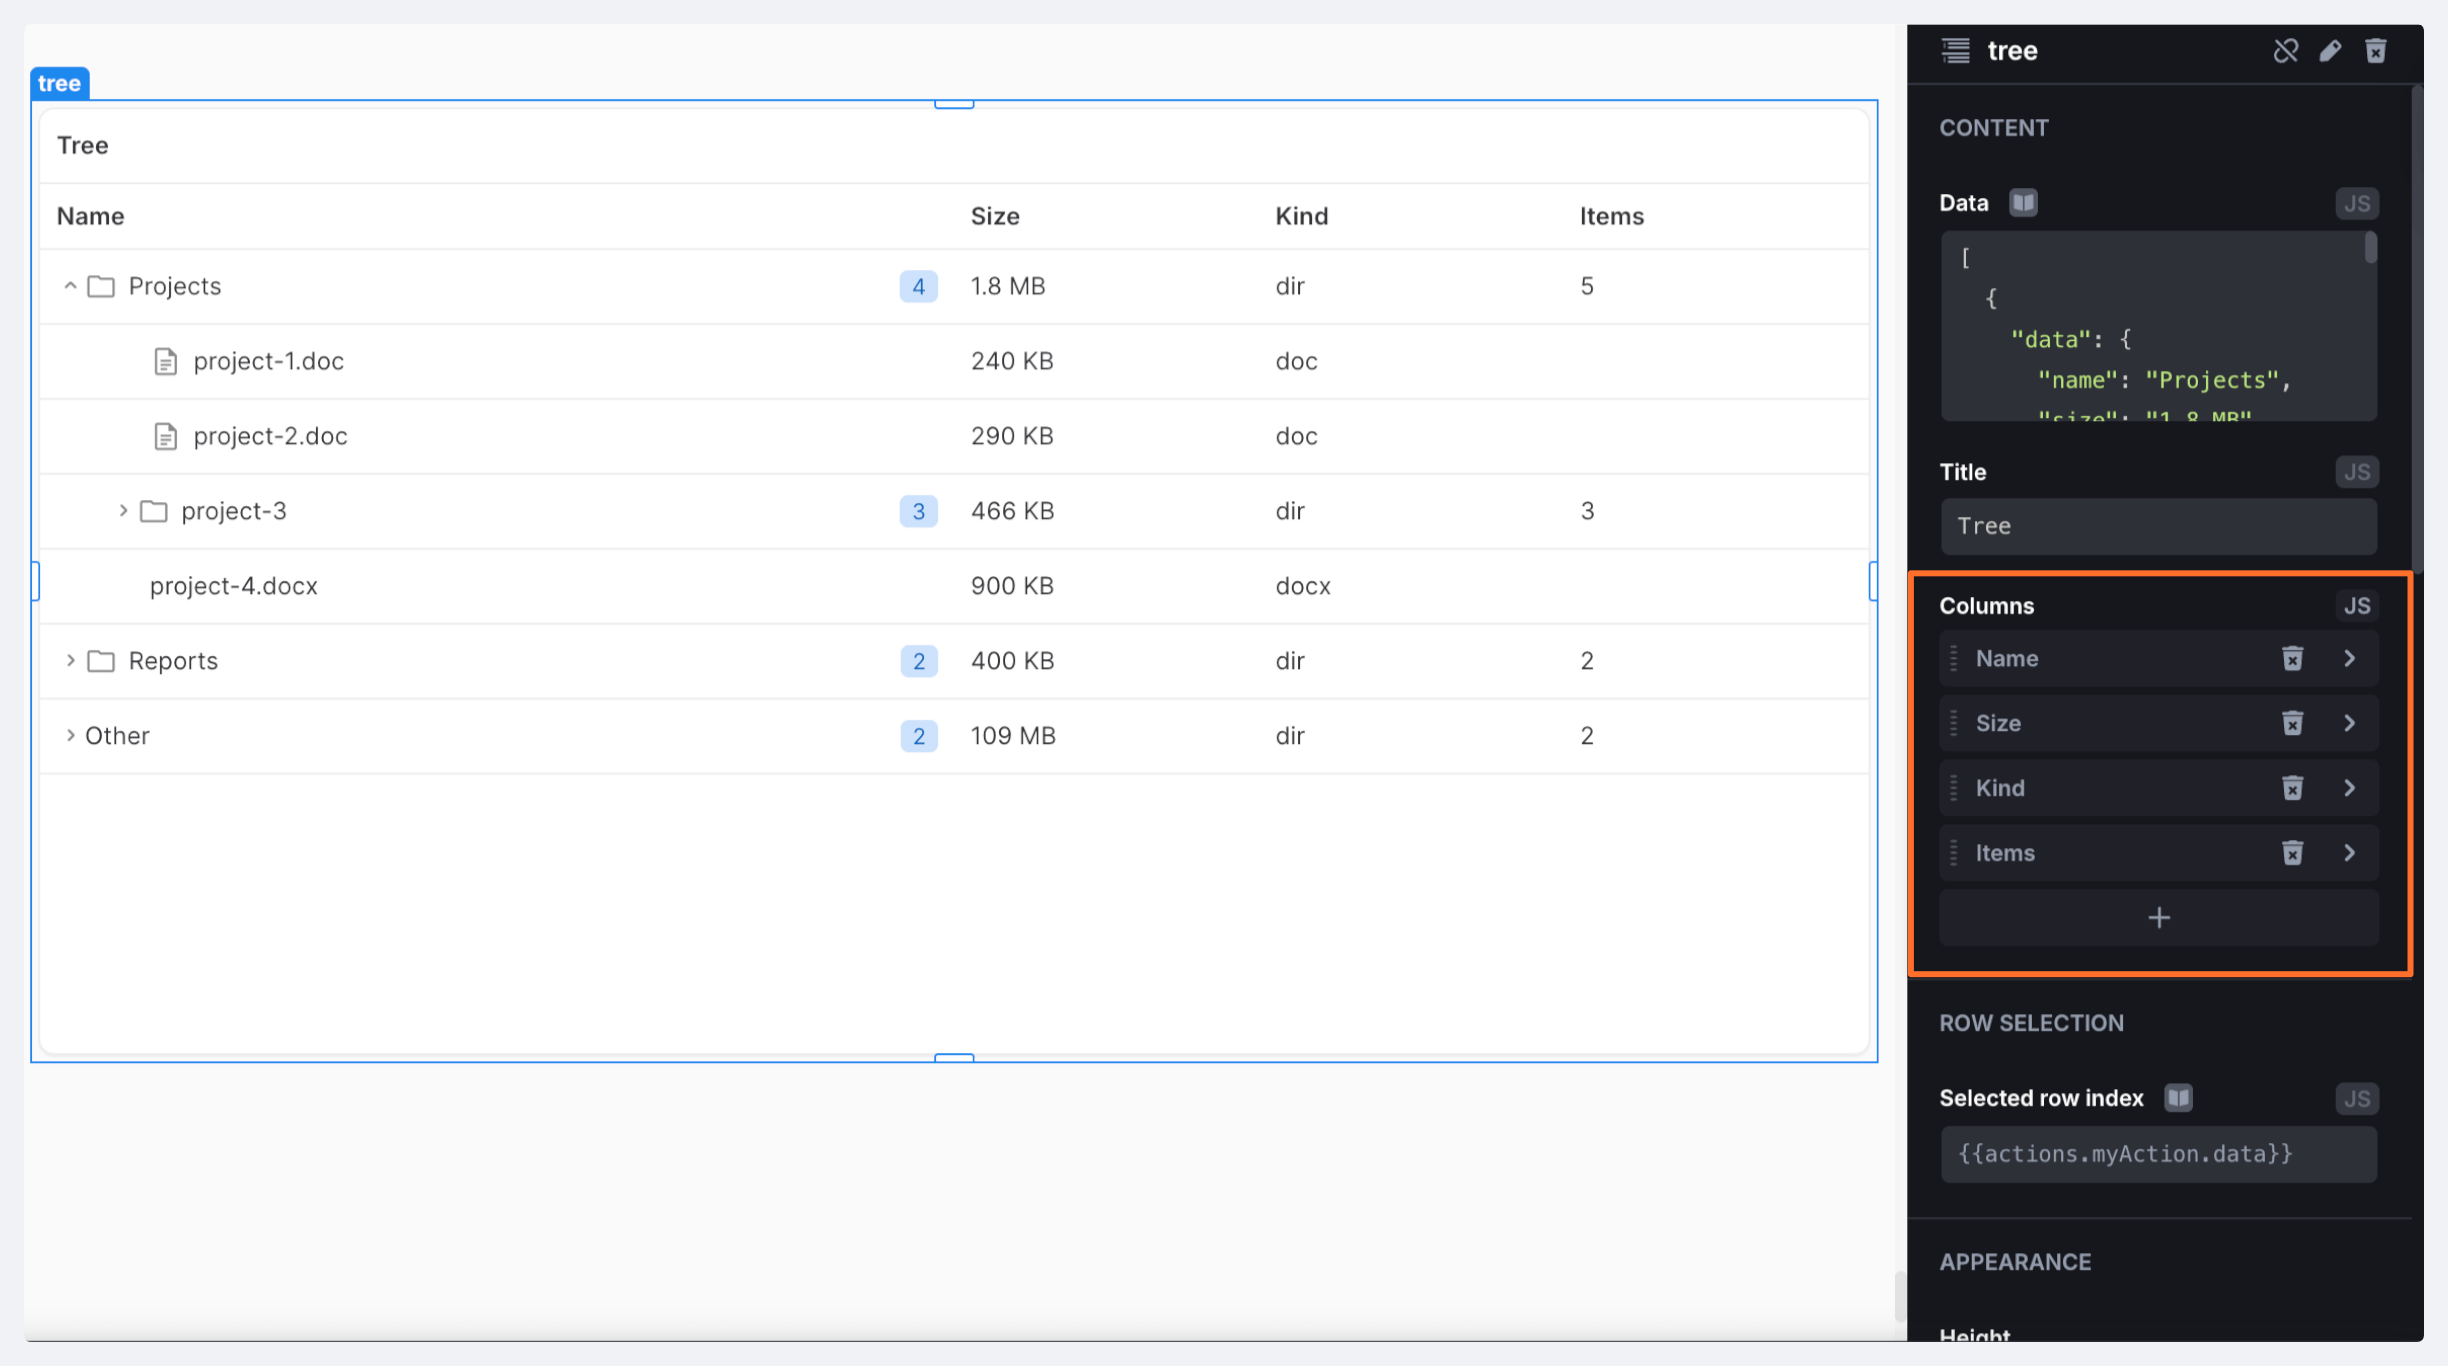Toggle JS mode for Columns
This screenshot has height=1366, width=2448.
coord(2356,606)
